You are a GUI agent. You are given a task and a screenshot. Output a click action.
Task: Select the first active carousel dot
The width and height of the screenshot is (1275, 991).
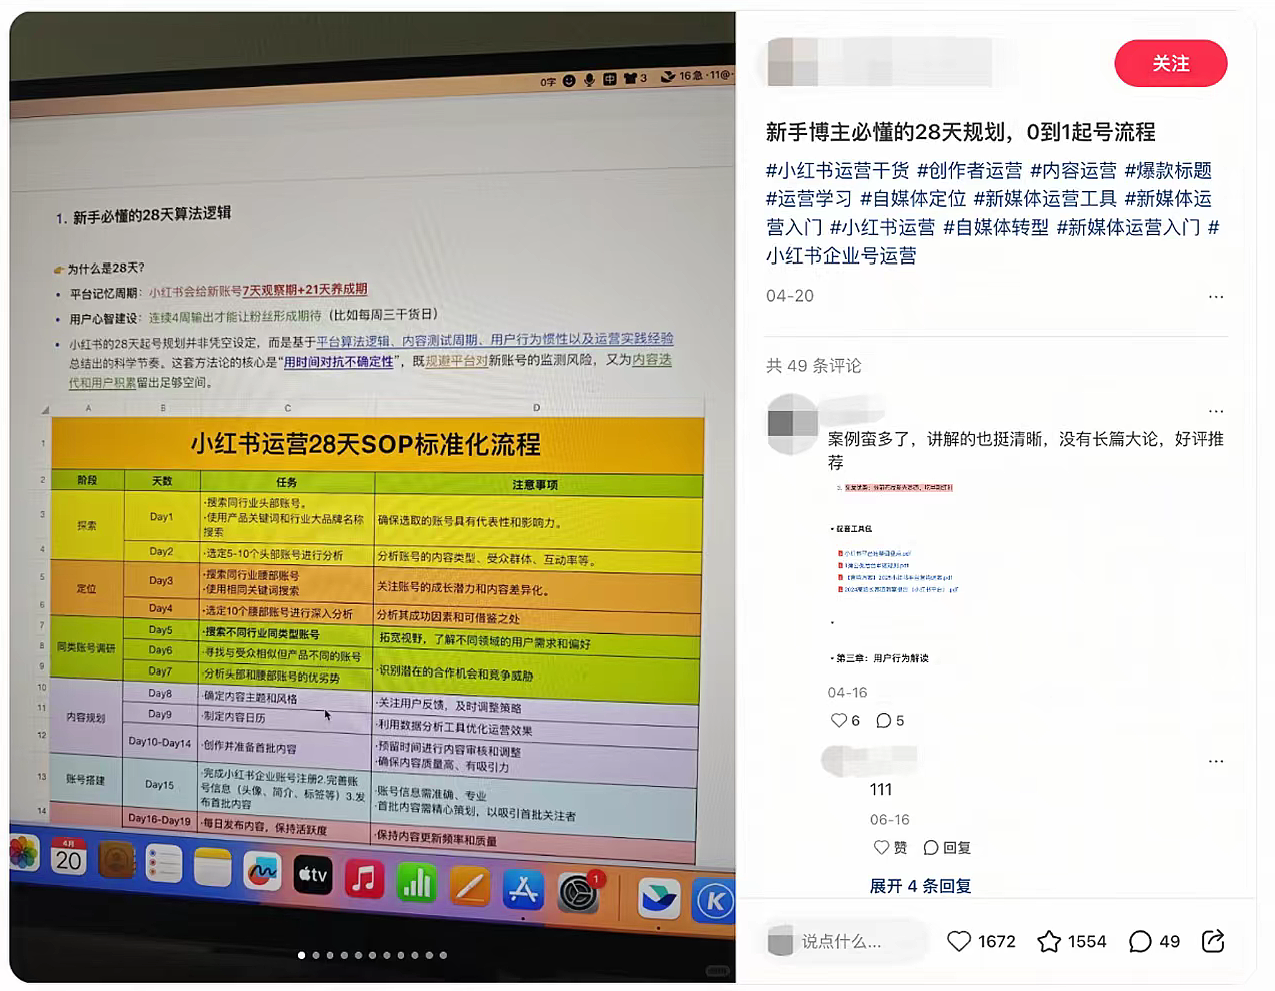click(302, 955)
